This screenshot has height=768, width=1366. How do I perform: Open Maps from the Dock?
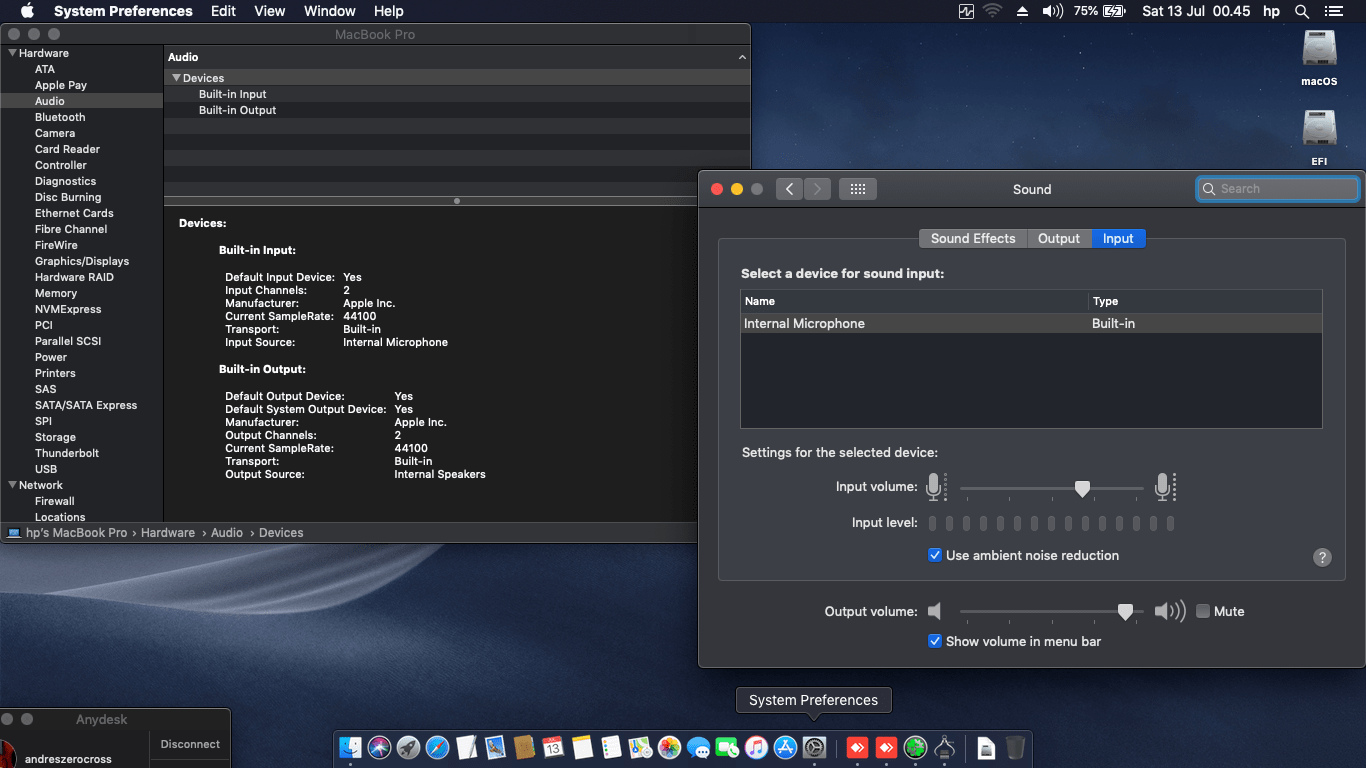[x=640, y=747]
